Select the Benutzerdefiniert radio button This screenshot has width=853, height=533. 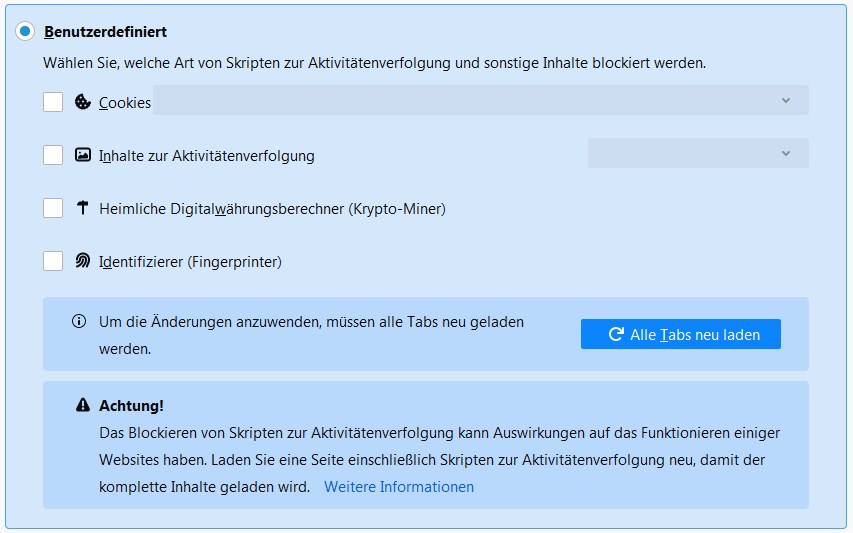tap(25, 32)
